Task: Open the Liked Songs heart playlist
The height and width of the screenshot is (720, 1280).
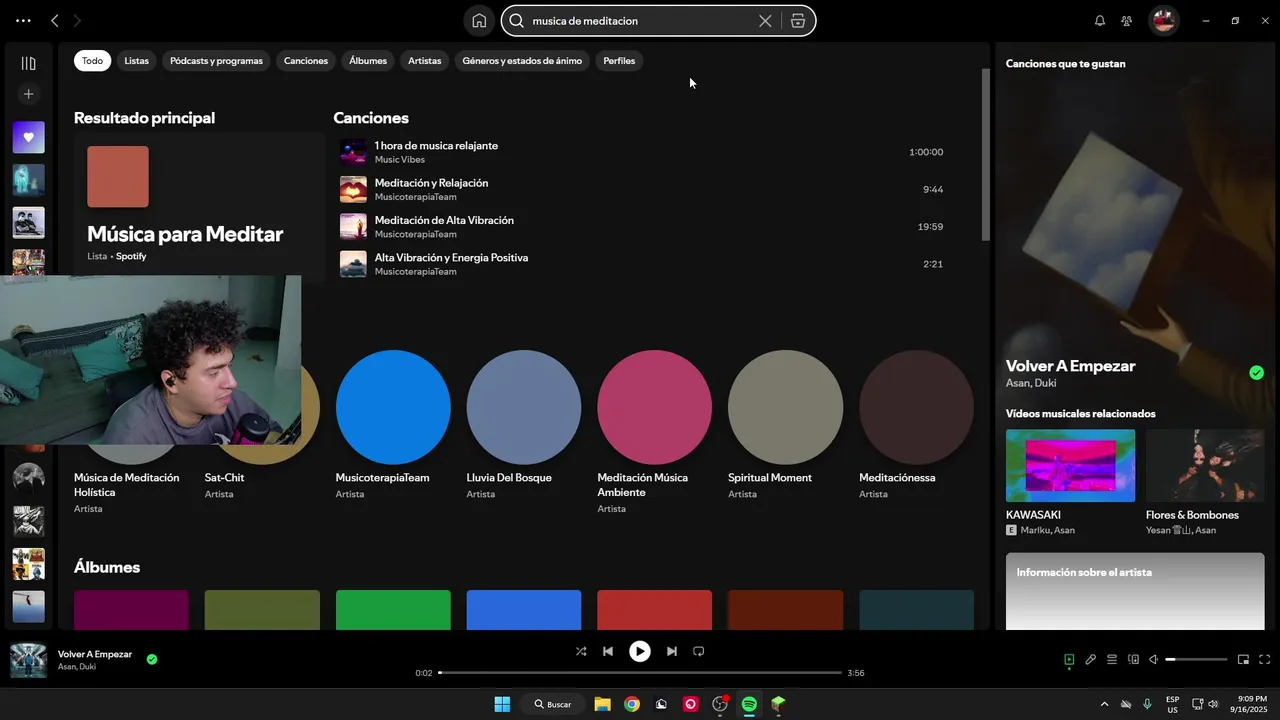Action: coord(28,137)
